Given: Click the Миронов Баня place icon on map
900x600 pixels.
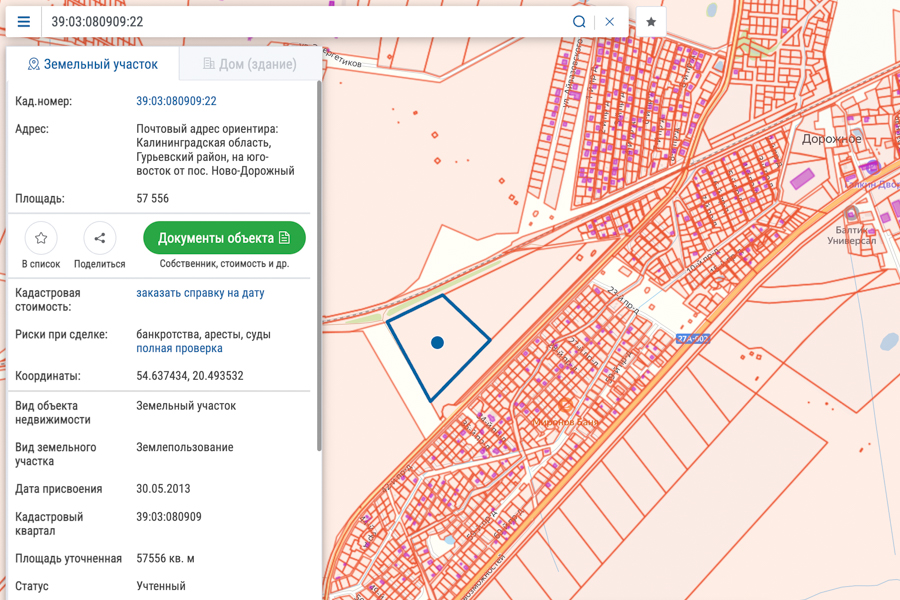Looking at the screenshot, I should pos(565,406).
